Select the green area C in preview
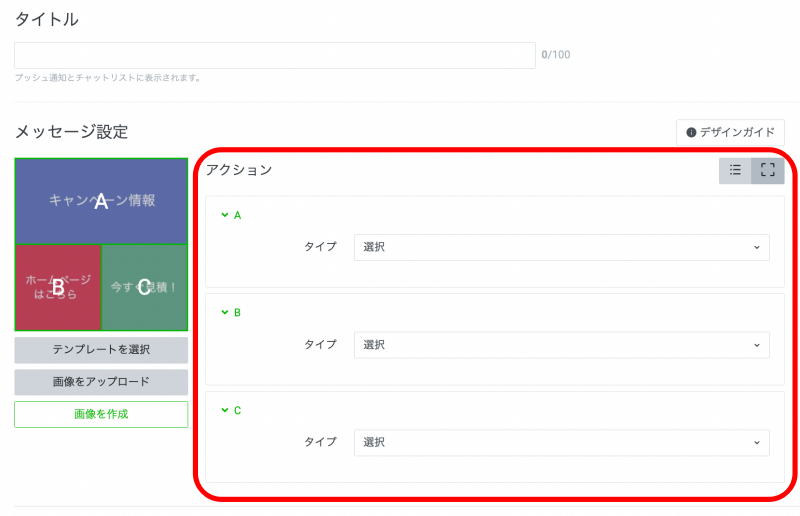The image size is (800, 516). point(144,288)
